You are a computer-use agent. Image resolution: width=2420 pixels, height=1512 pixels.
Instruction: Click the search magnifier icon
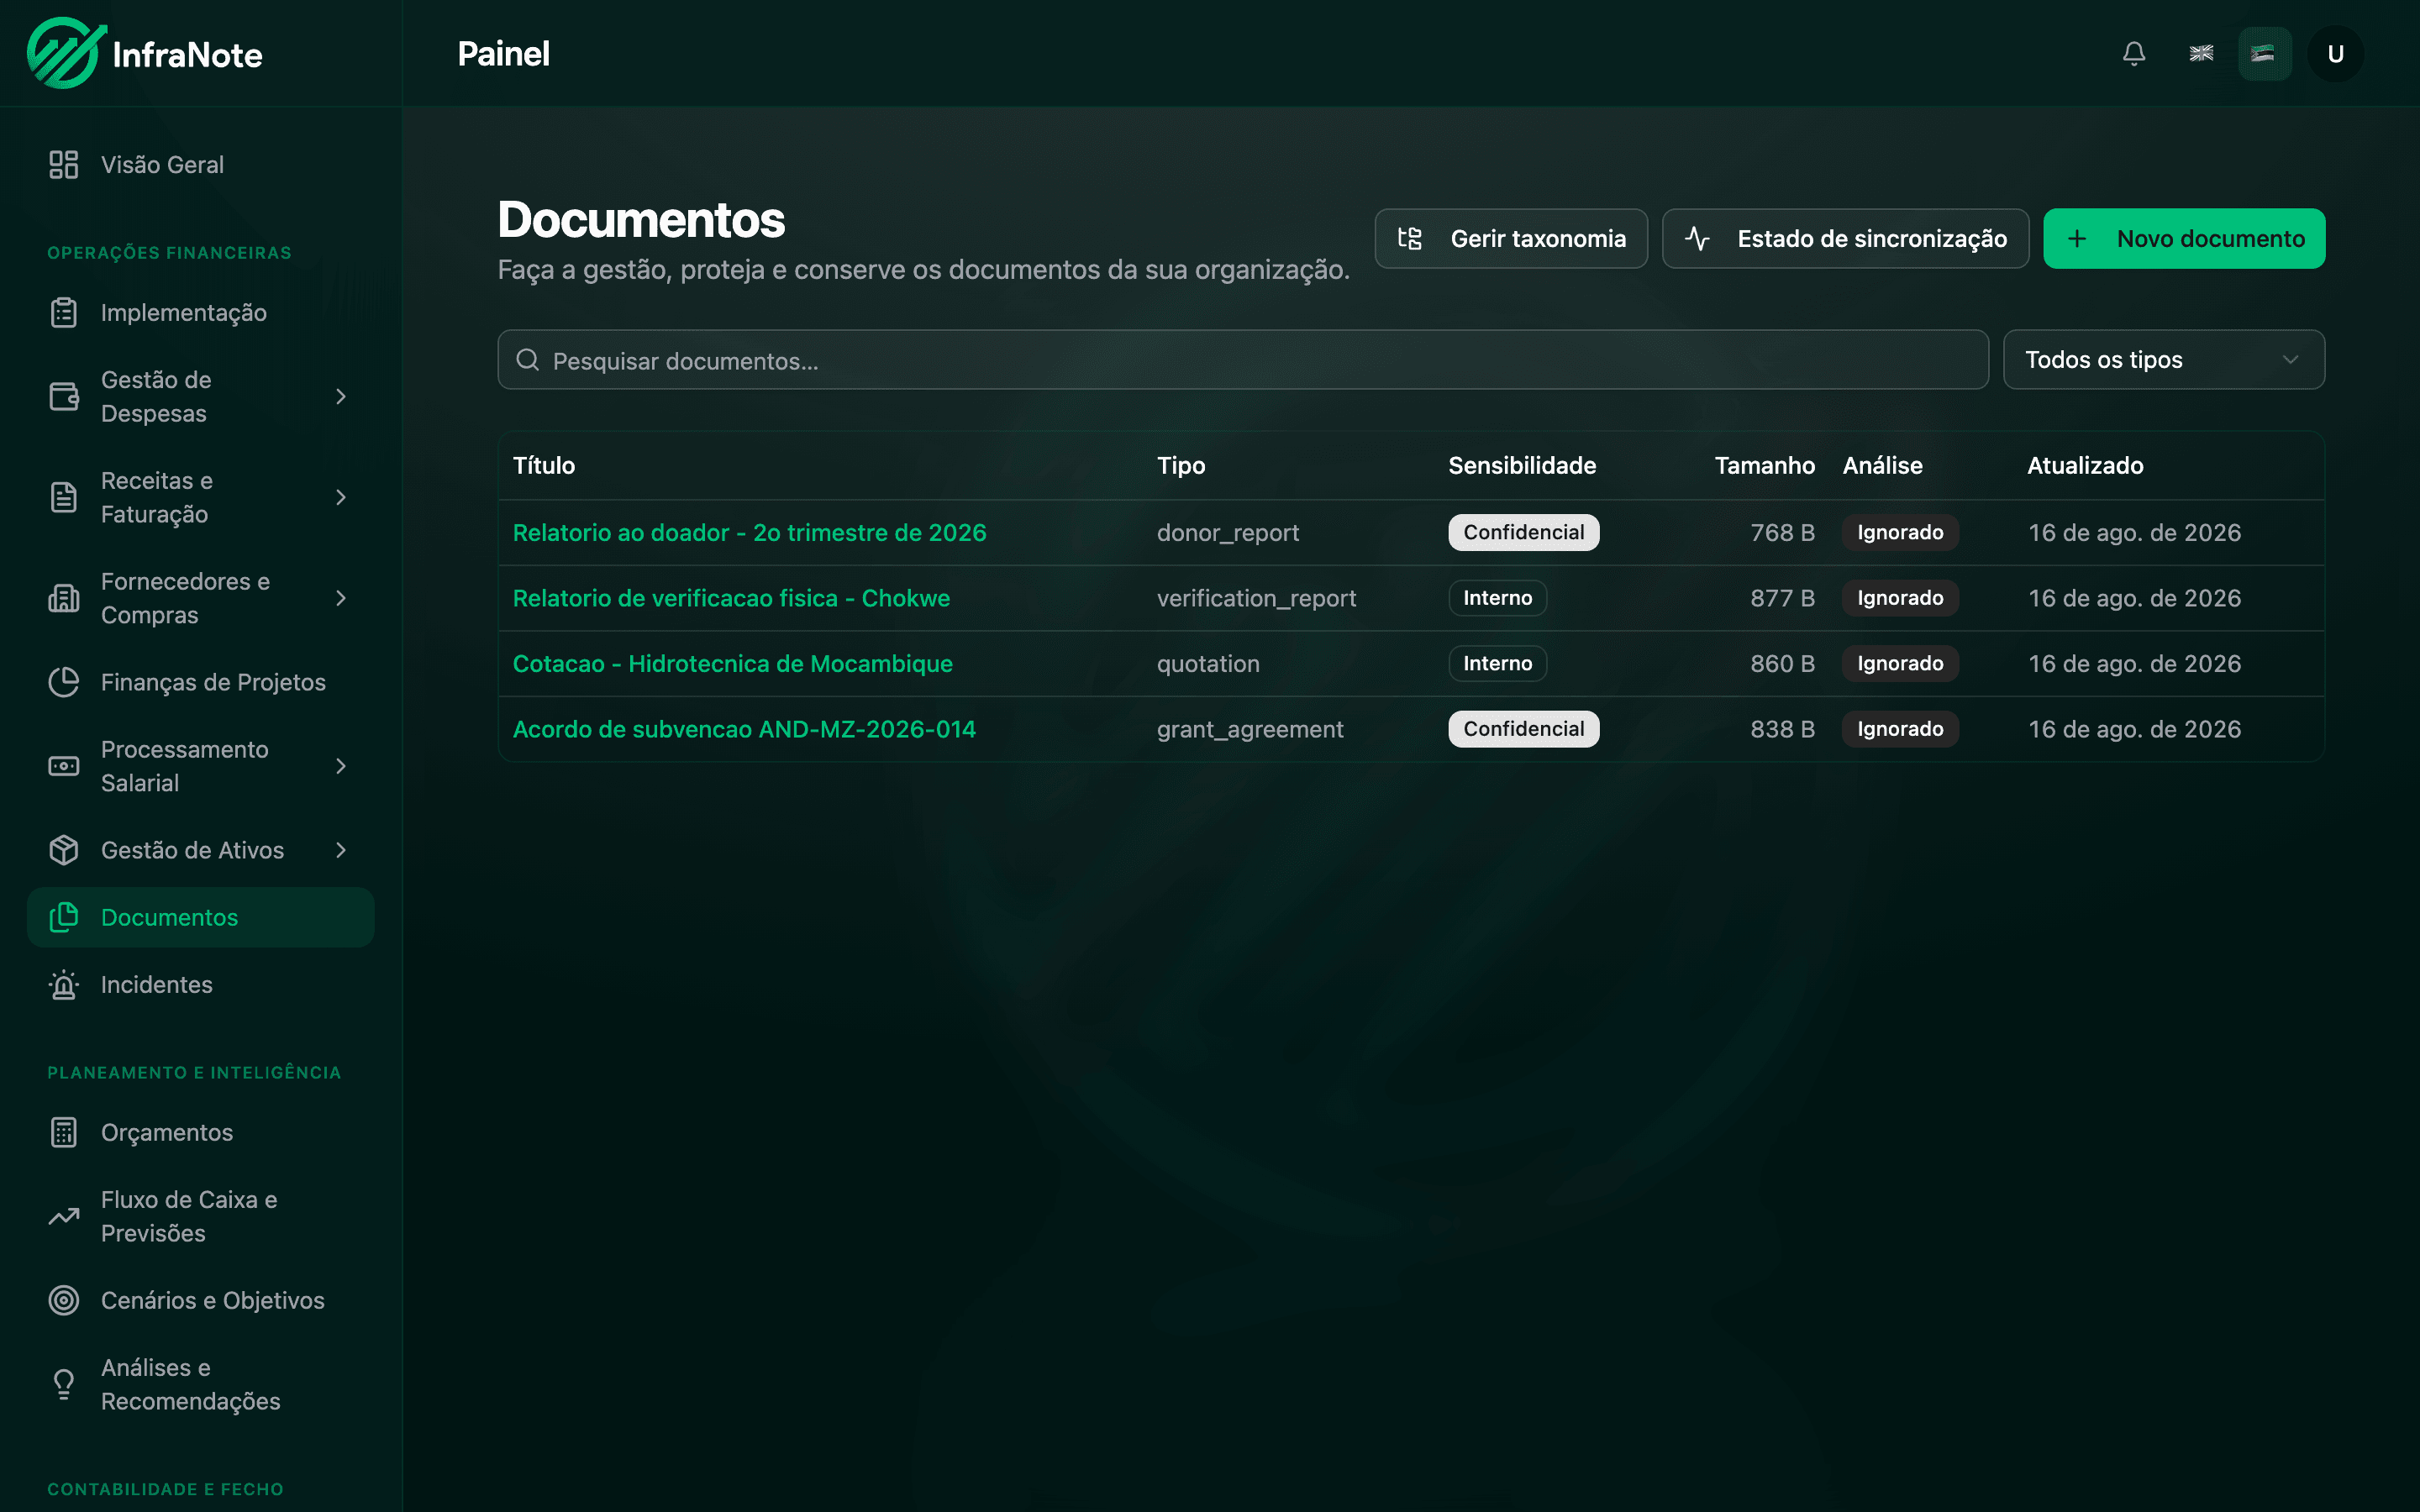[528, 360]
